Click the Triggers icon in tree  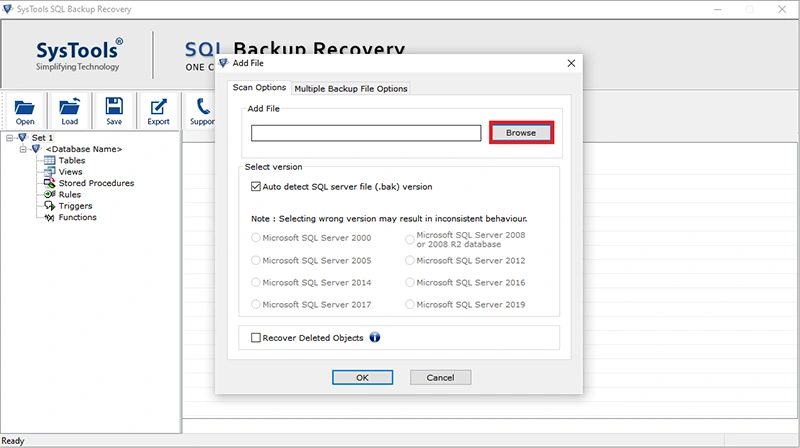point(49,206)
